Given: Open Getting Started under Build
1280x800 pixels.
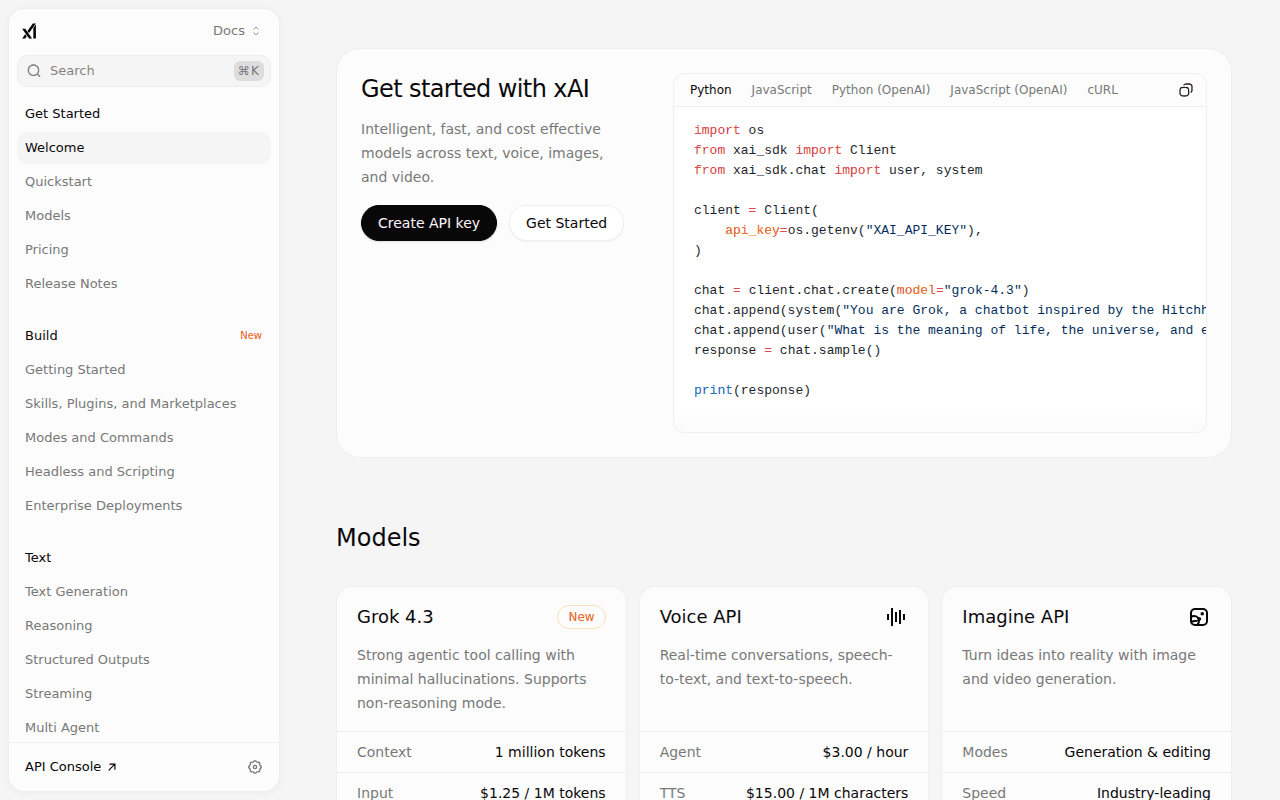Looking at the screenshot, I should tap(144, 370).
